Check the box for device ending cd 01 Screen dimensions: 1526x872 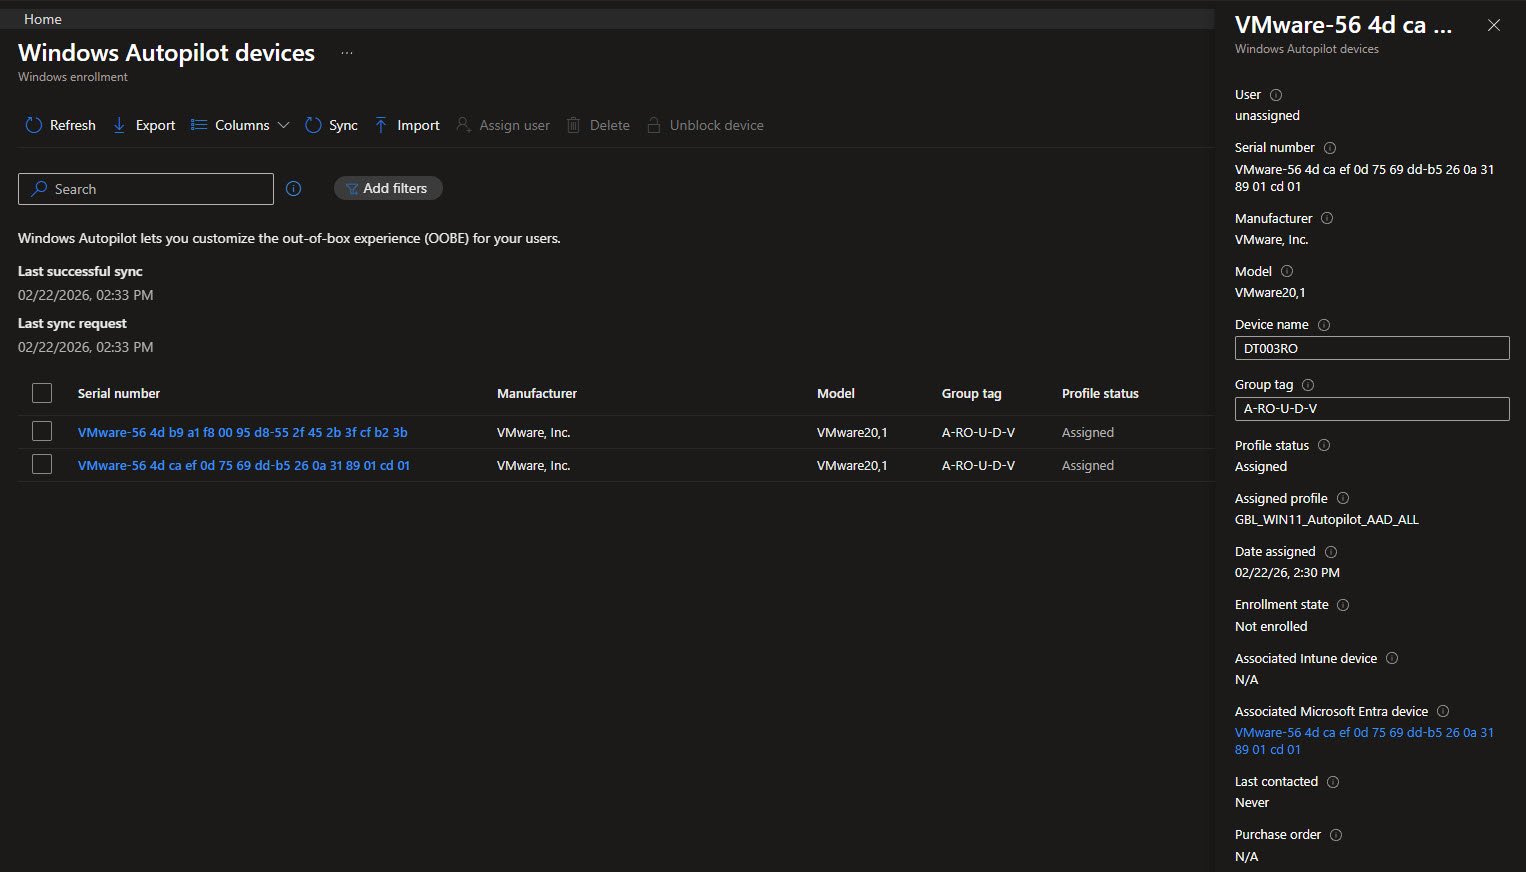(42, 464)
